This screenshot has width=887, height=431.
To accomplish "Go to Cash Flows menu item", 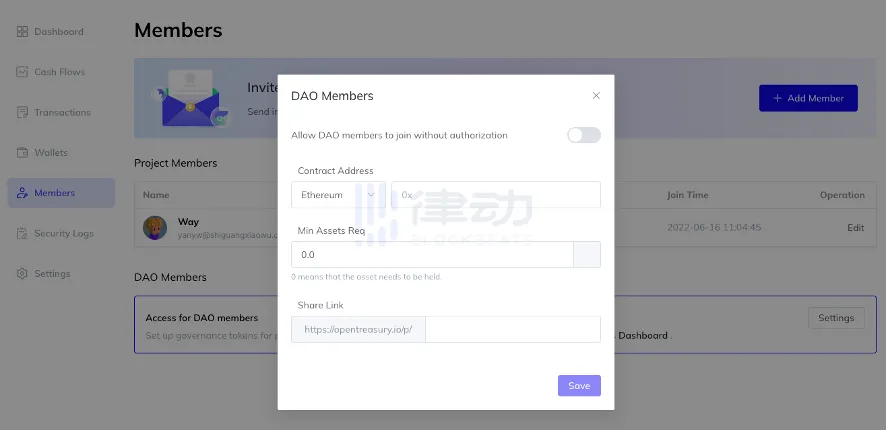I will [59, 72].
